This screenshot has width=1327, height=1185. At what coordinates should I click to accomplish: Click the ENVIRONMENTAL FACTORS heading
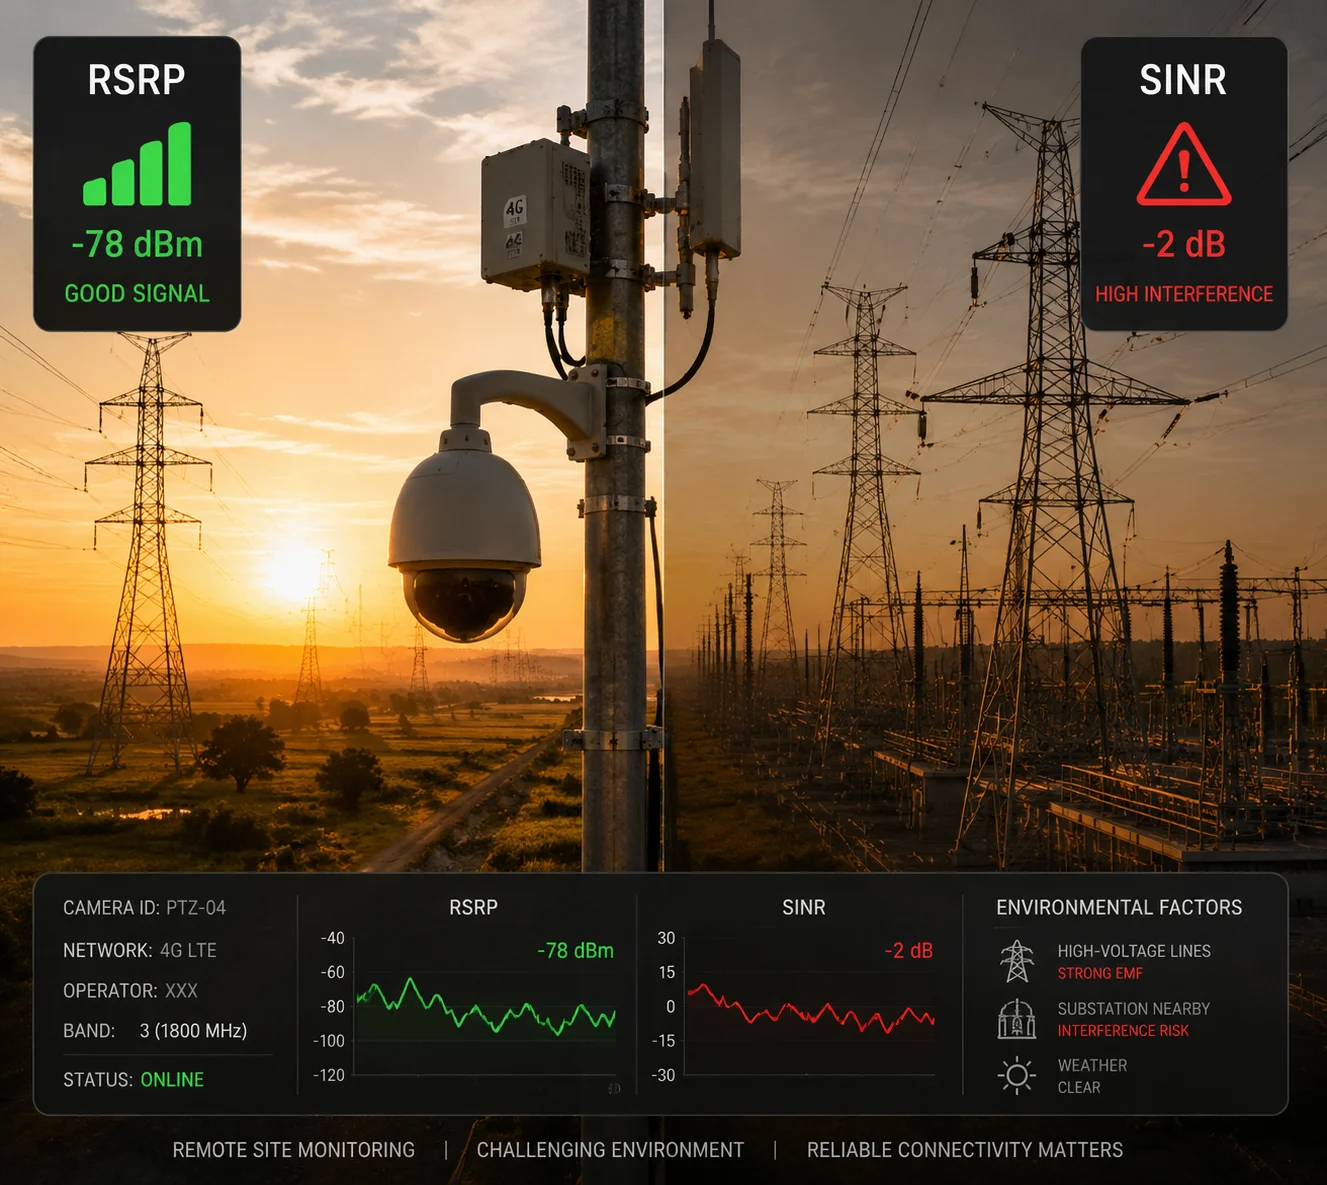point(1119,907)
